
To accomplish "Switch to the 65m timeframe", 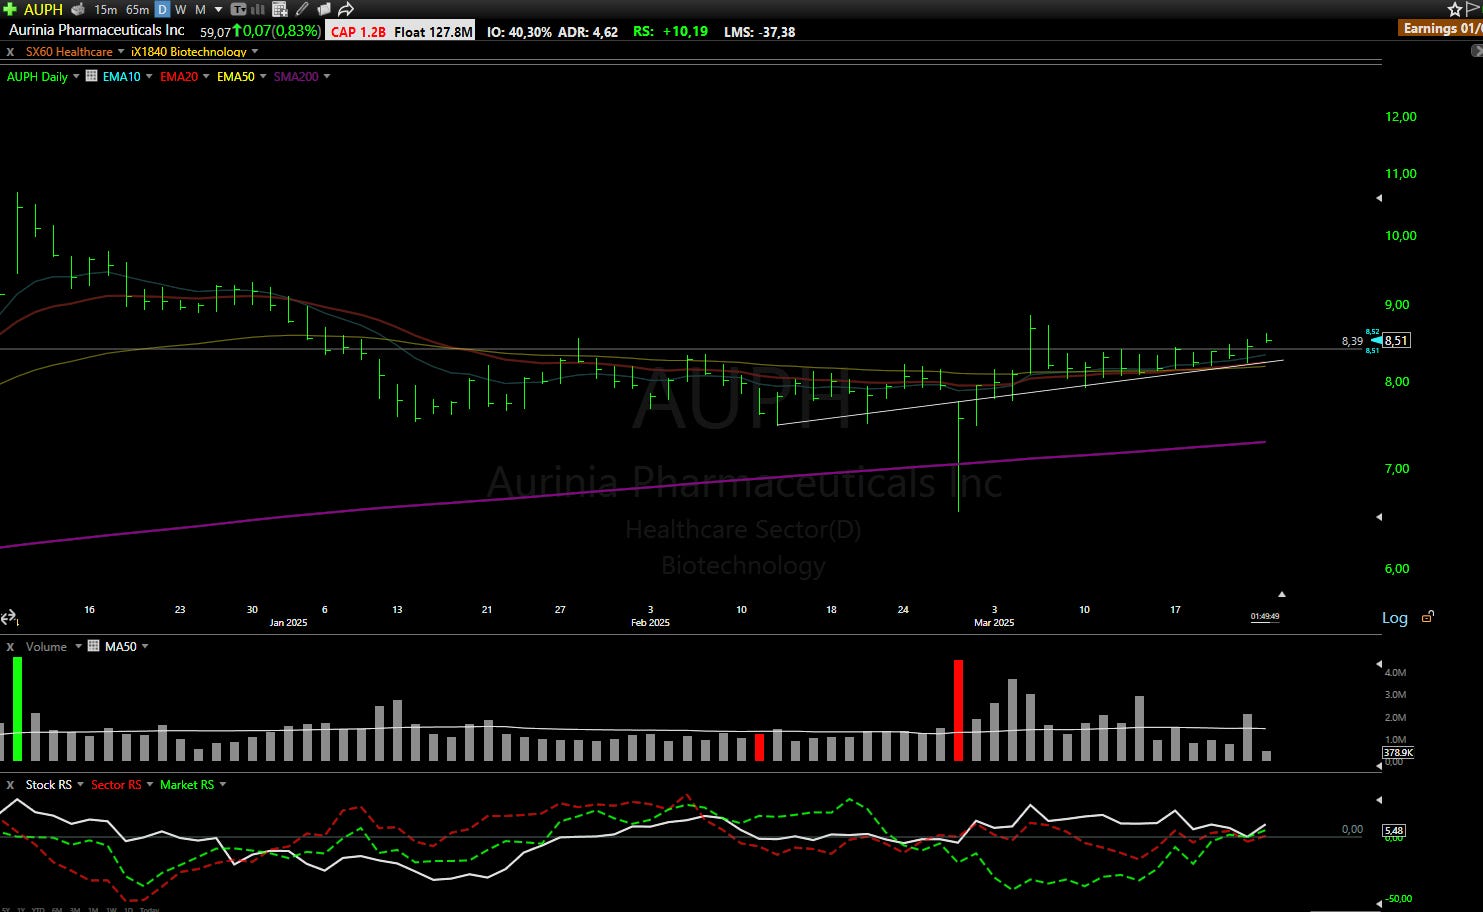I will pos(137,9).
